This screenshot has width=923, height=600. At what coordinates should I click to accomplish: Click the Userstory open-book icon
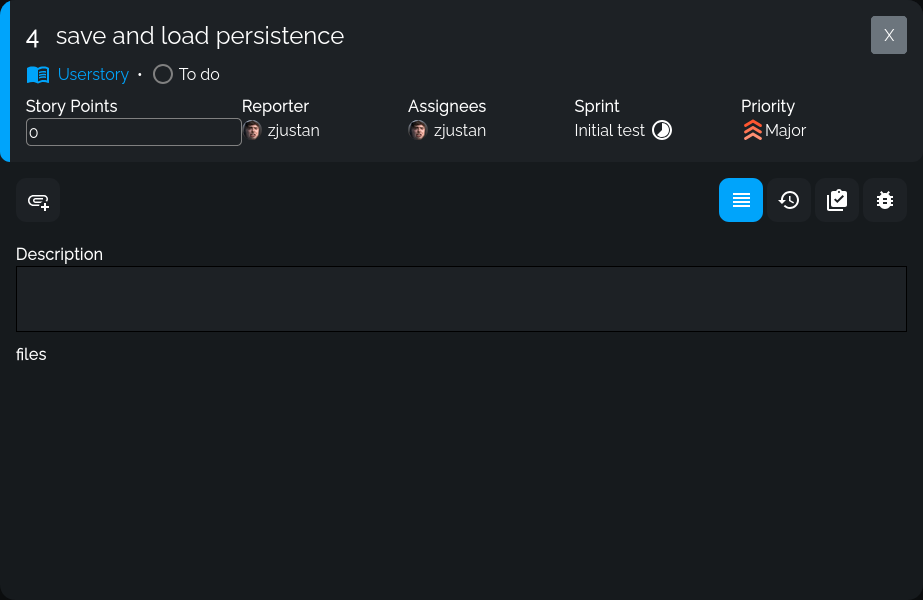(x=38, y=75)
